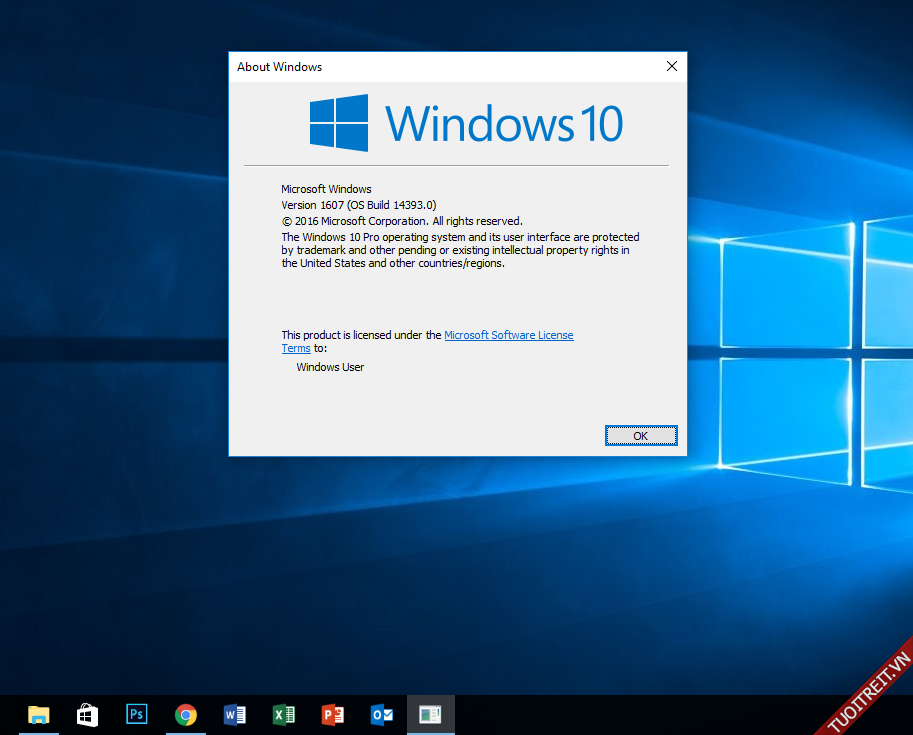
Task: Open the Microsoft Software License link
Action: (x=508, y=336)
